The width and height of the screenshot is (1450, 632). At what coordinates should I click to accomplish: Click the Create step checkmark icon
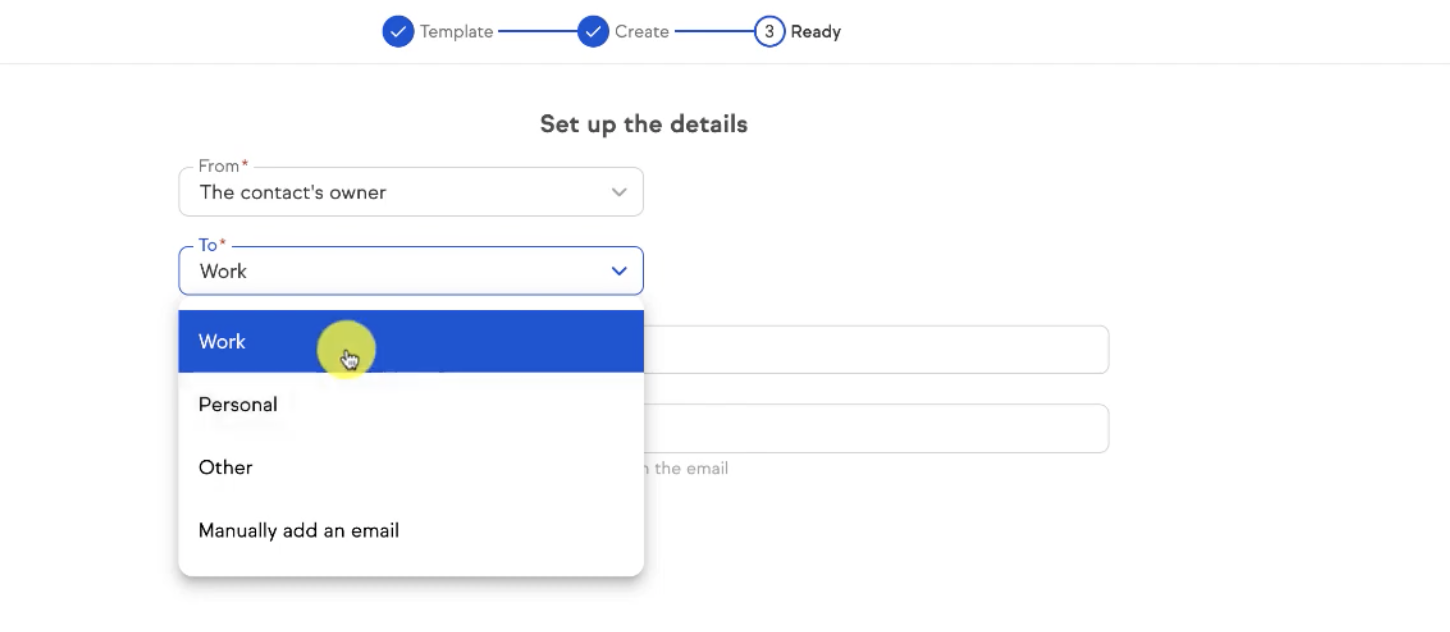click(x=593, y=31)
